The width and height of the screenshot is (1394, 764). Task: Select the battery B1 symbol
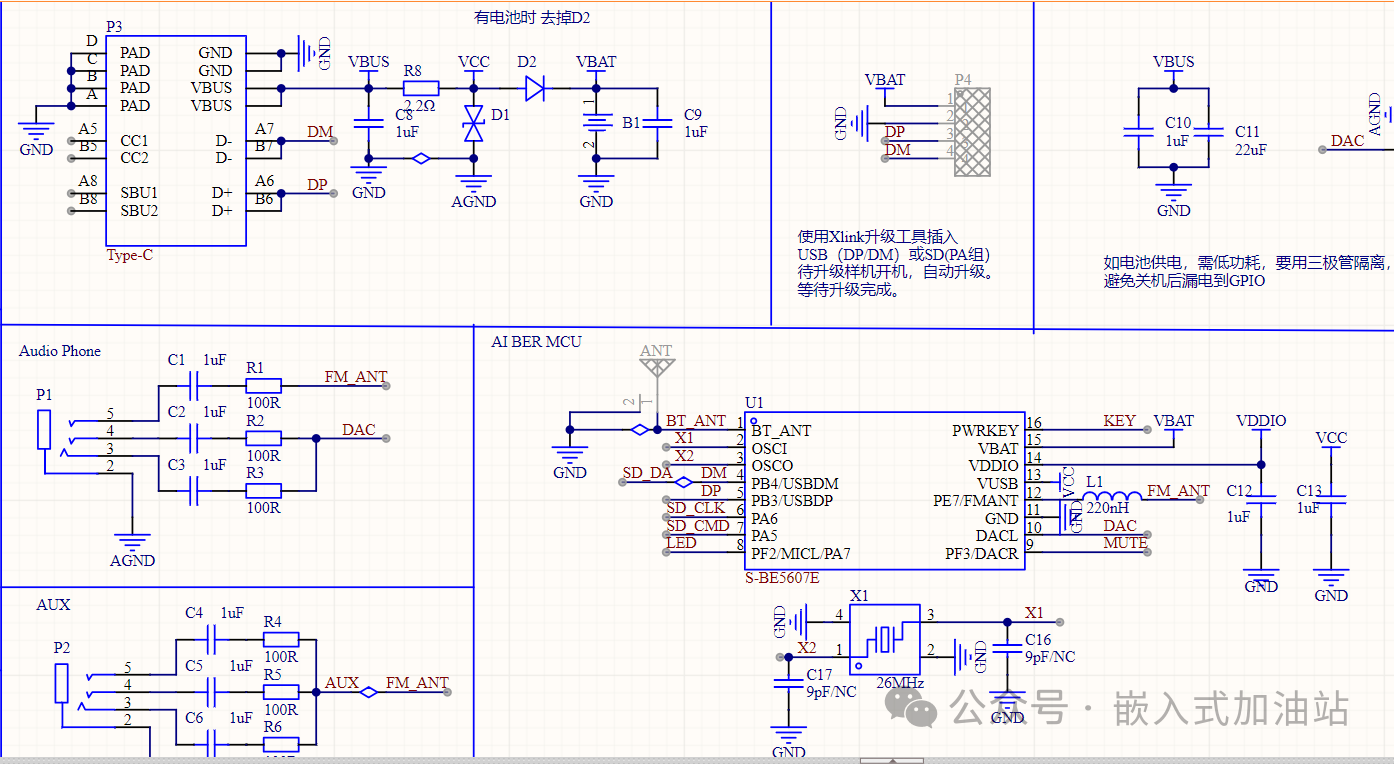click(597, 123)
